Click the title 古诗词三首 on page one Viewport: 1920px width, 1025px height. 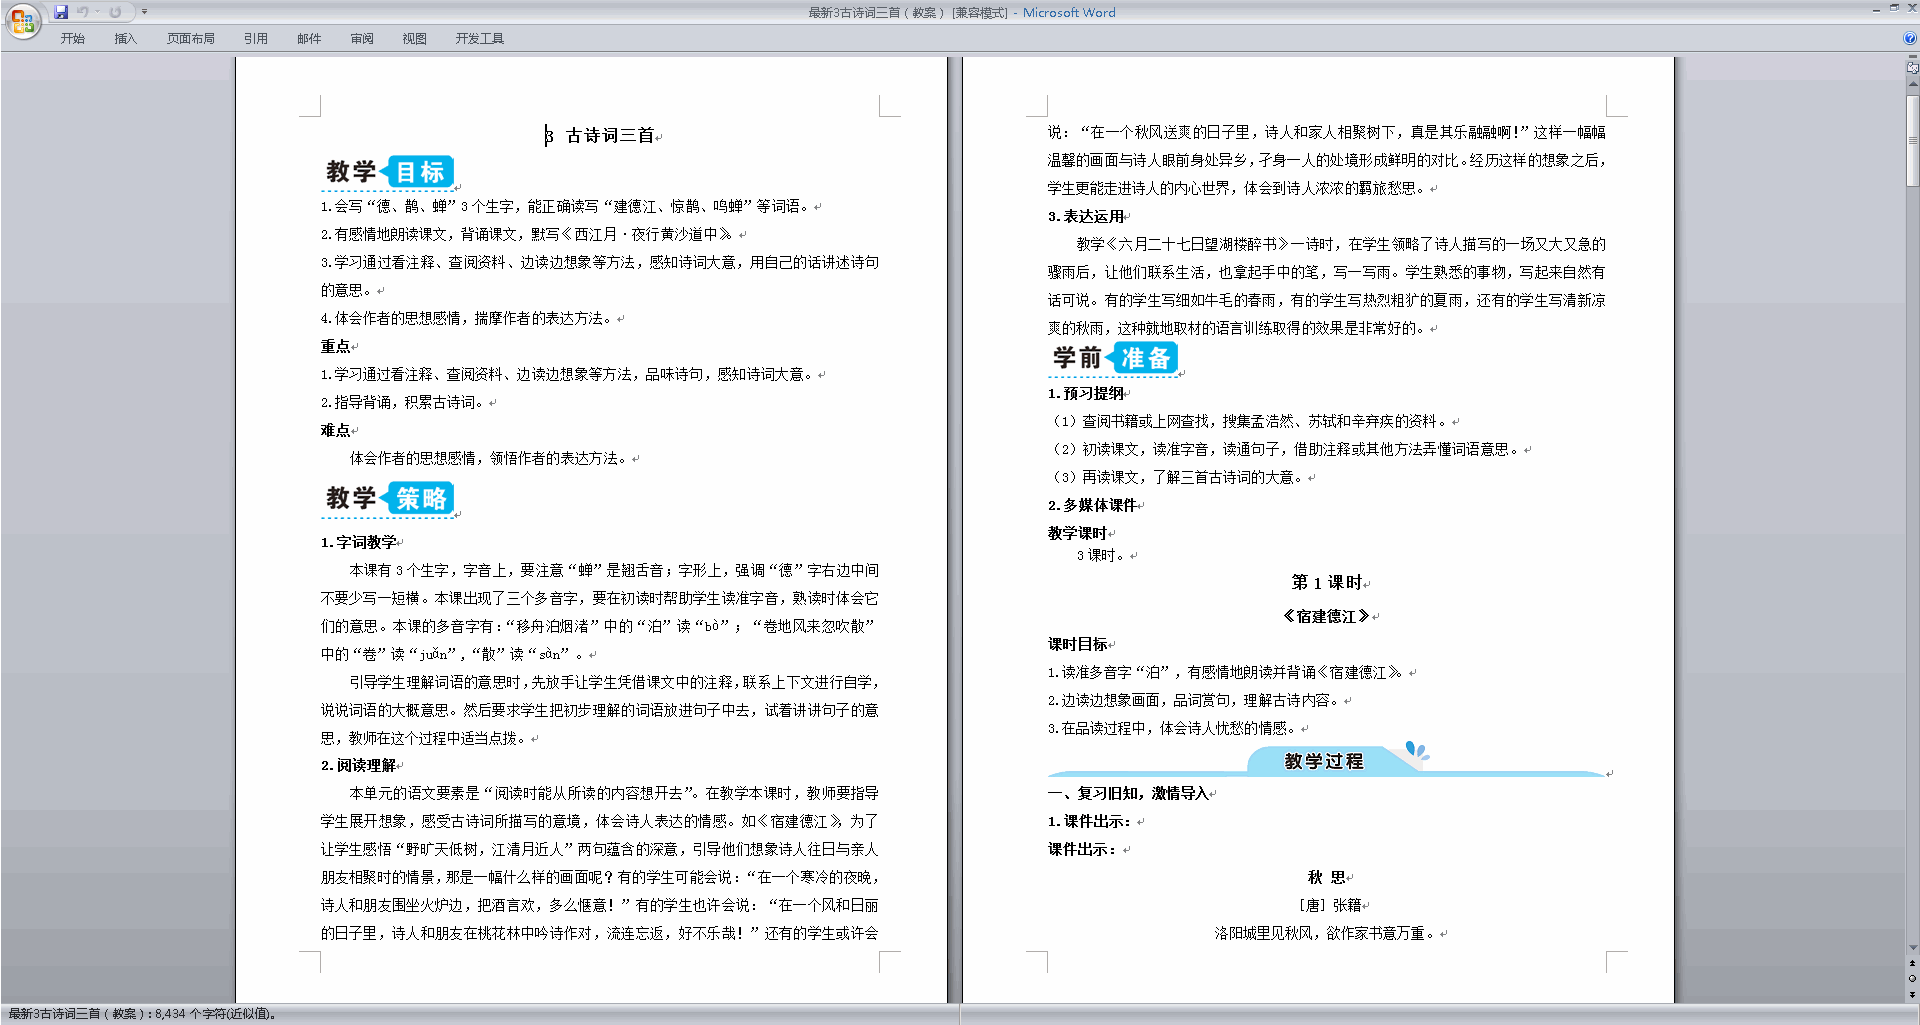(610, 136)
